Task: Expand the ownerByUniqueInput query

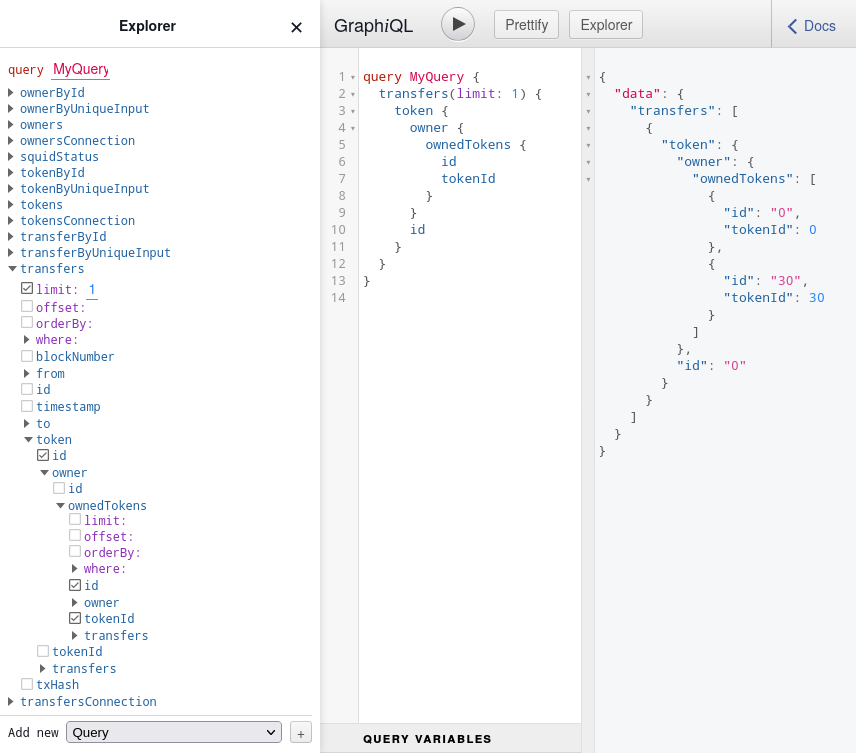Action: (x=10, y=108)
